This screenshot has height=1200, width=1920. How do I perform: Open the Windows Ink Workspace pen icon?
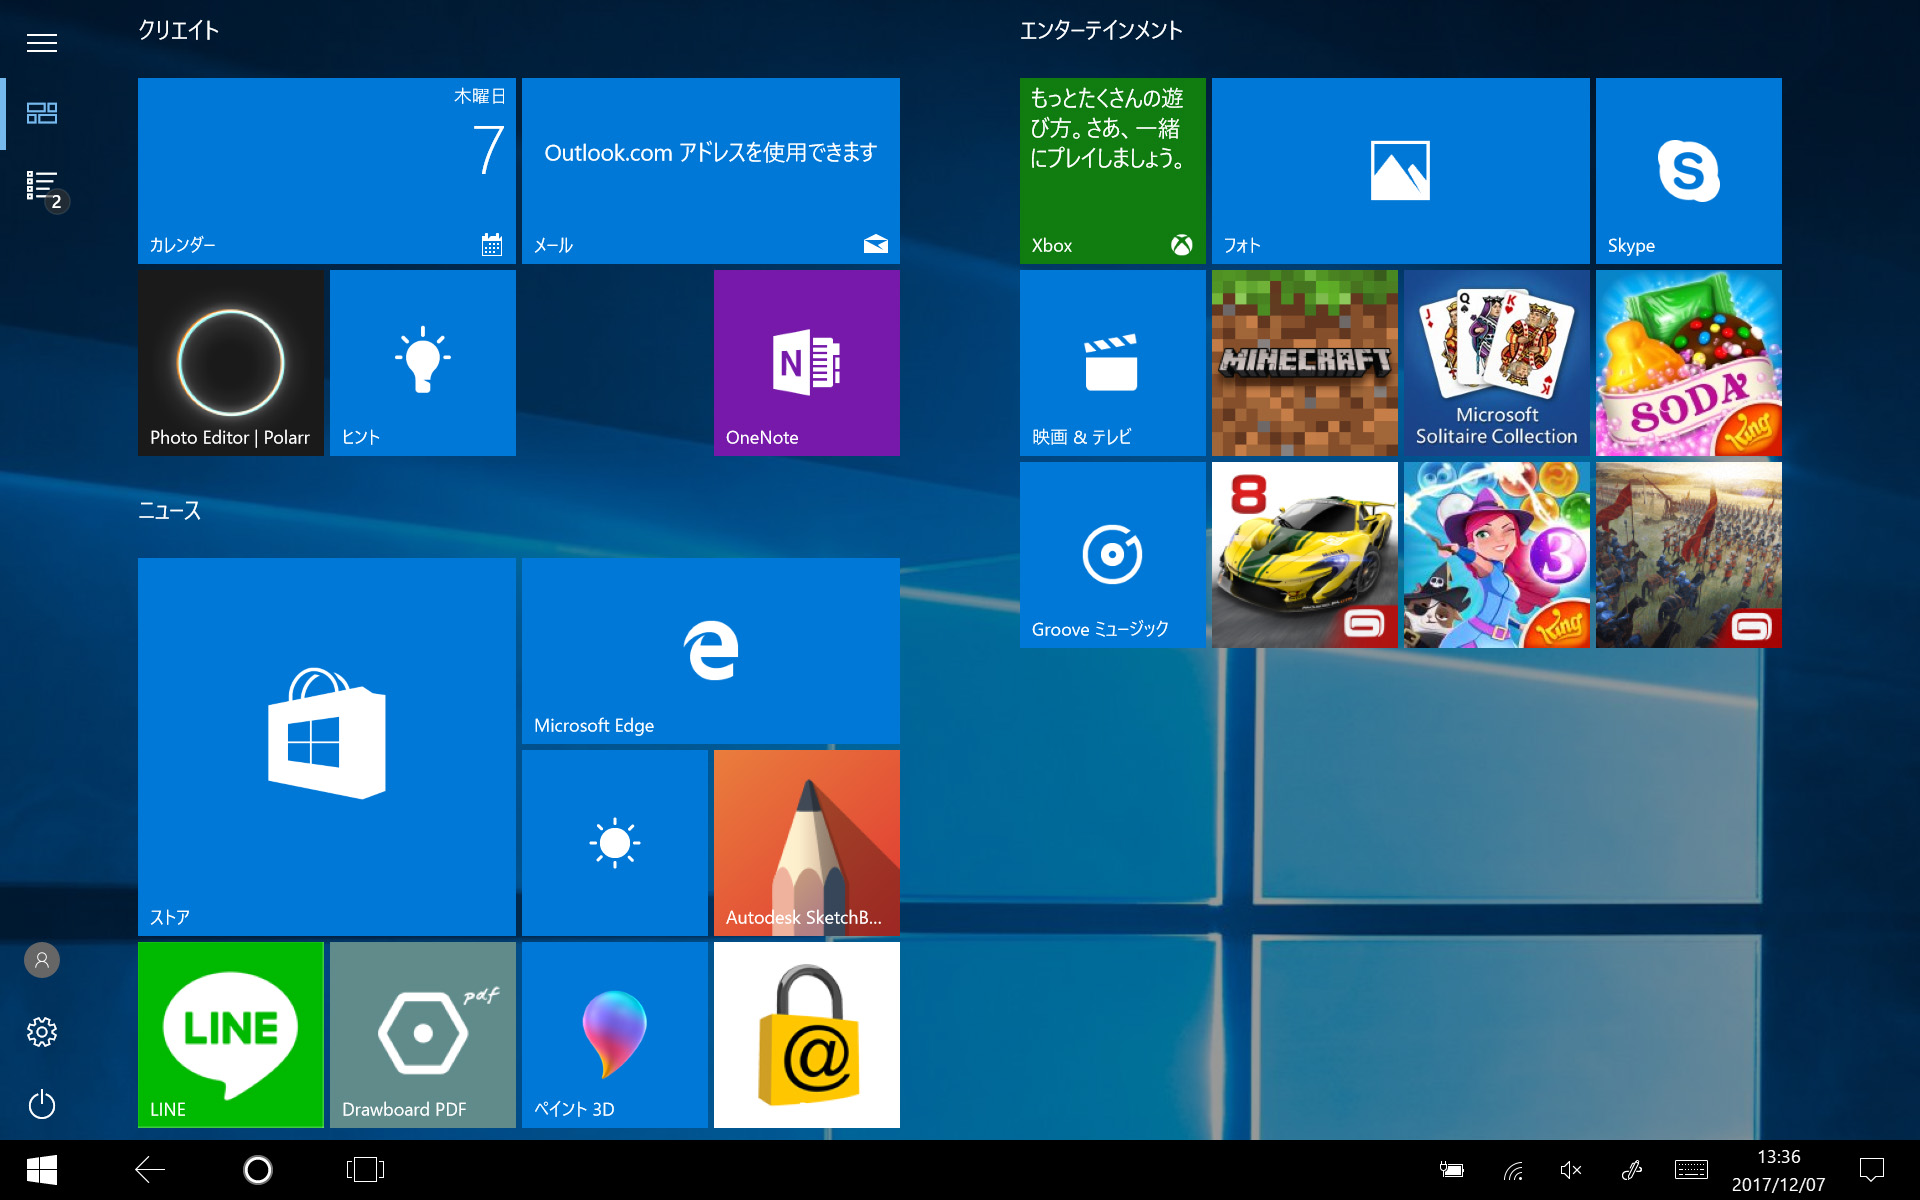tap(1632, 1169)
